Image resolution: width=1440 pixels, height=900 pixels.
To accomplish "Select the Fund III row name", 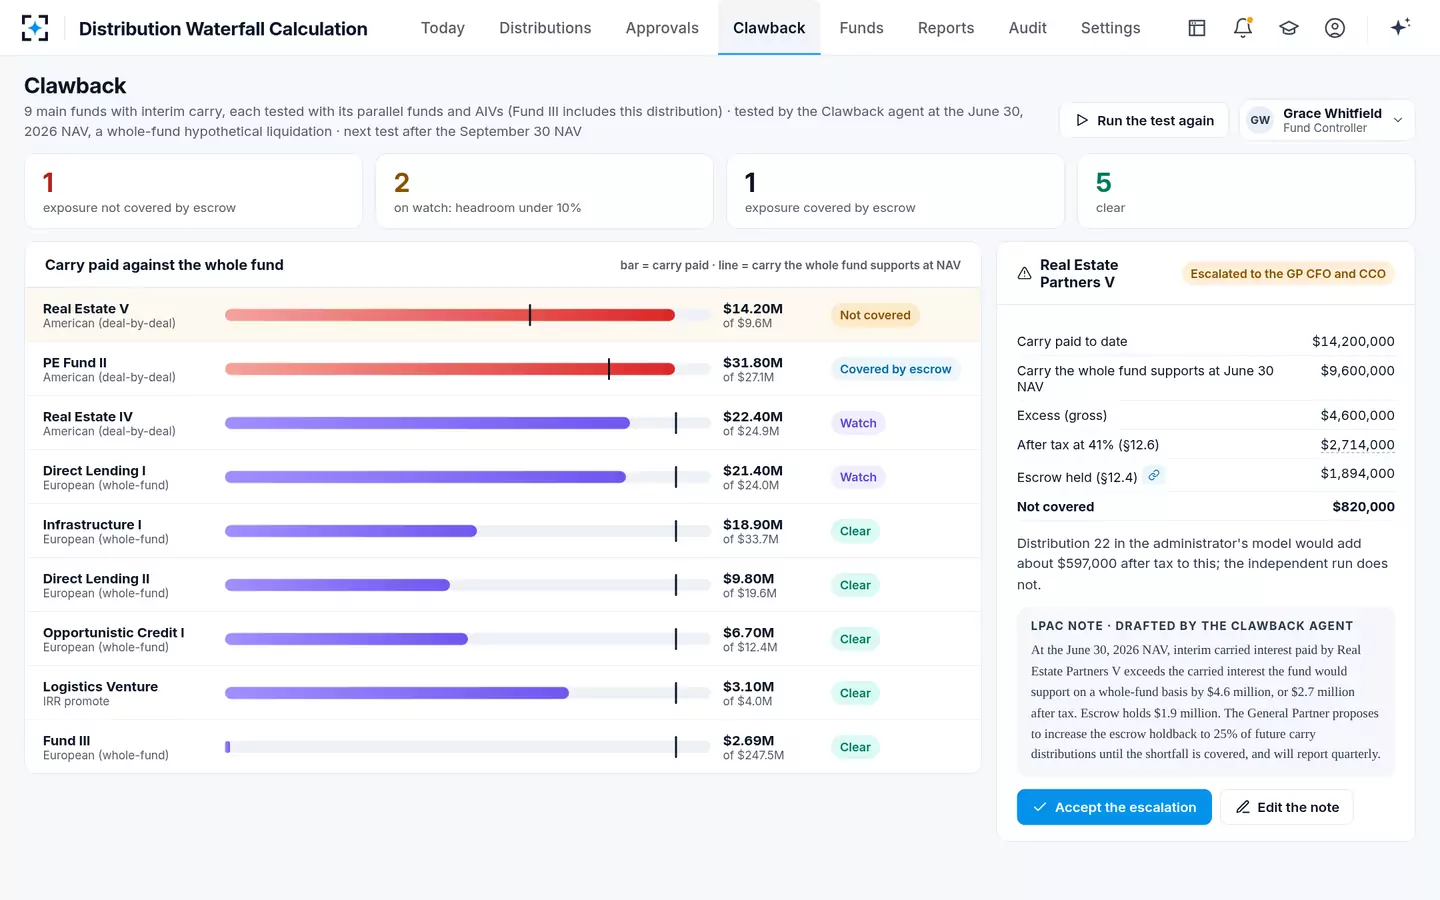I will (x=67, y=741).
